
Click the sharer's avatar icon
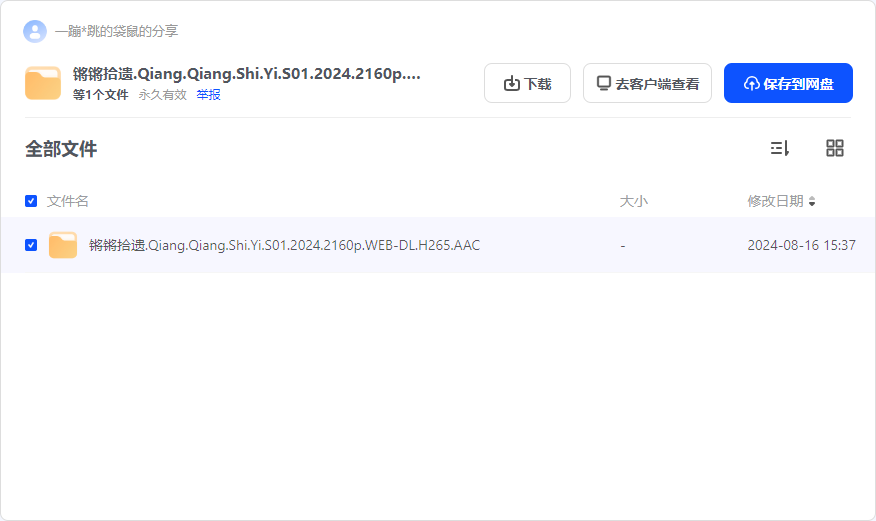coord(35,31)
